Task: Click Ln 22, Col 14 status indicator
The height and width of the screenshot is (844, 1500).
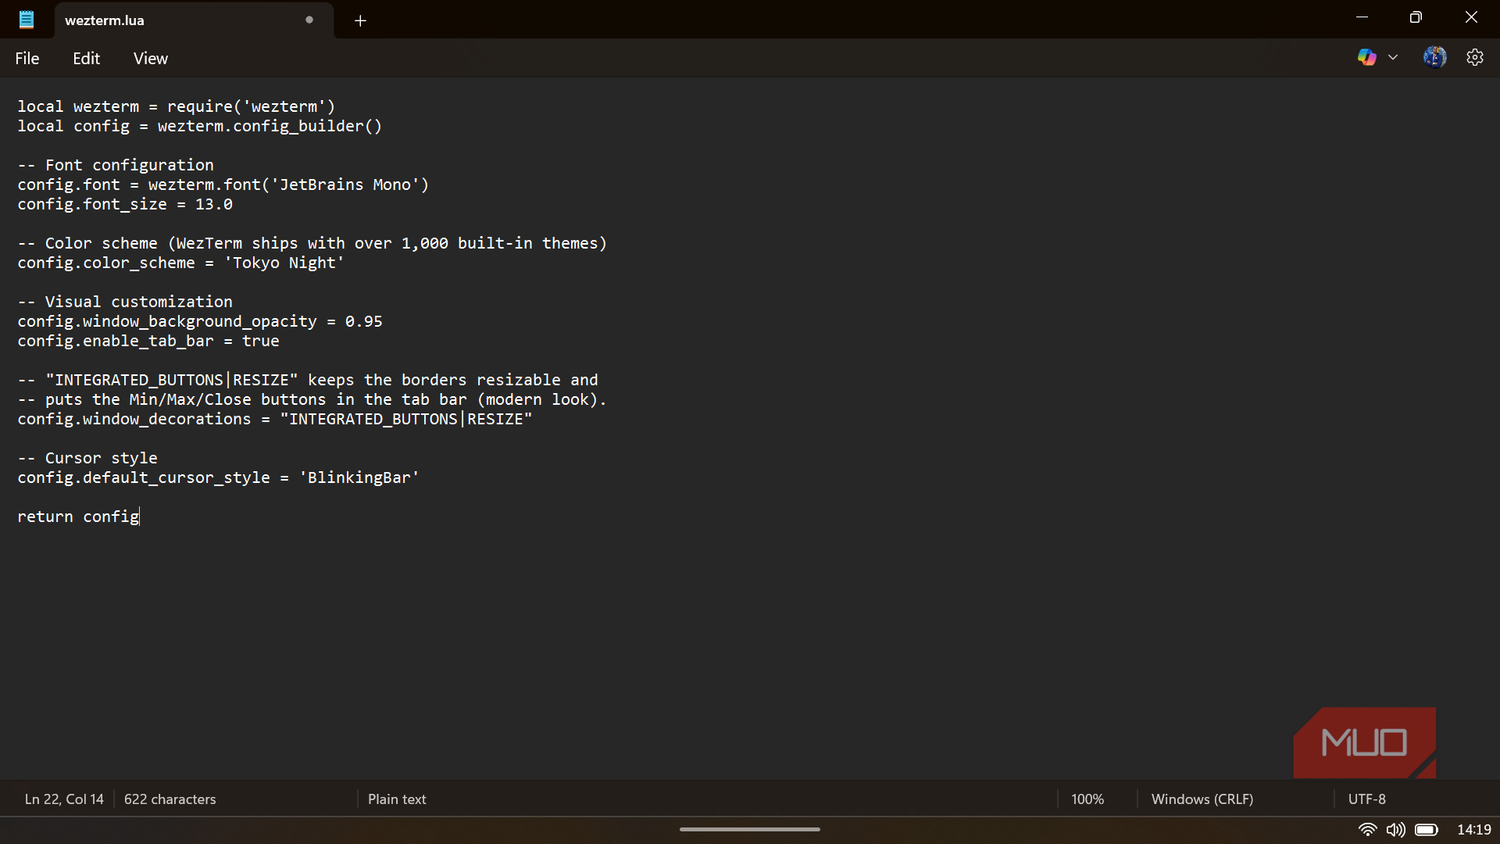Action: (x=64, y=799)
